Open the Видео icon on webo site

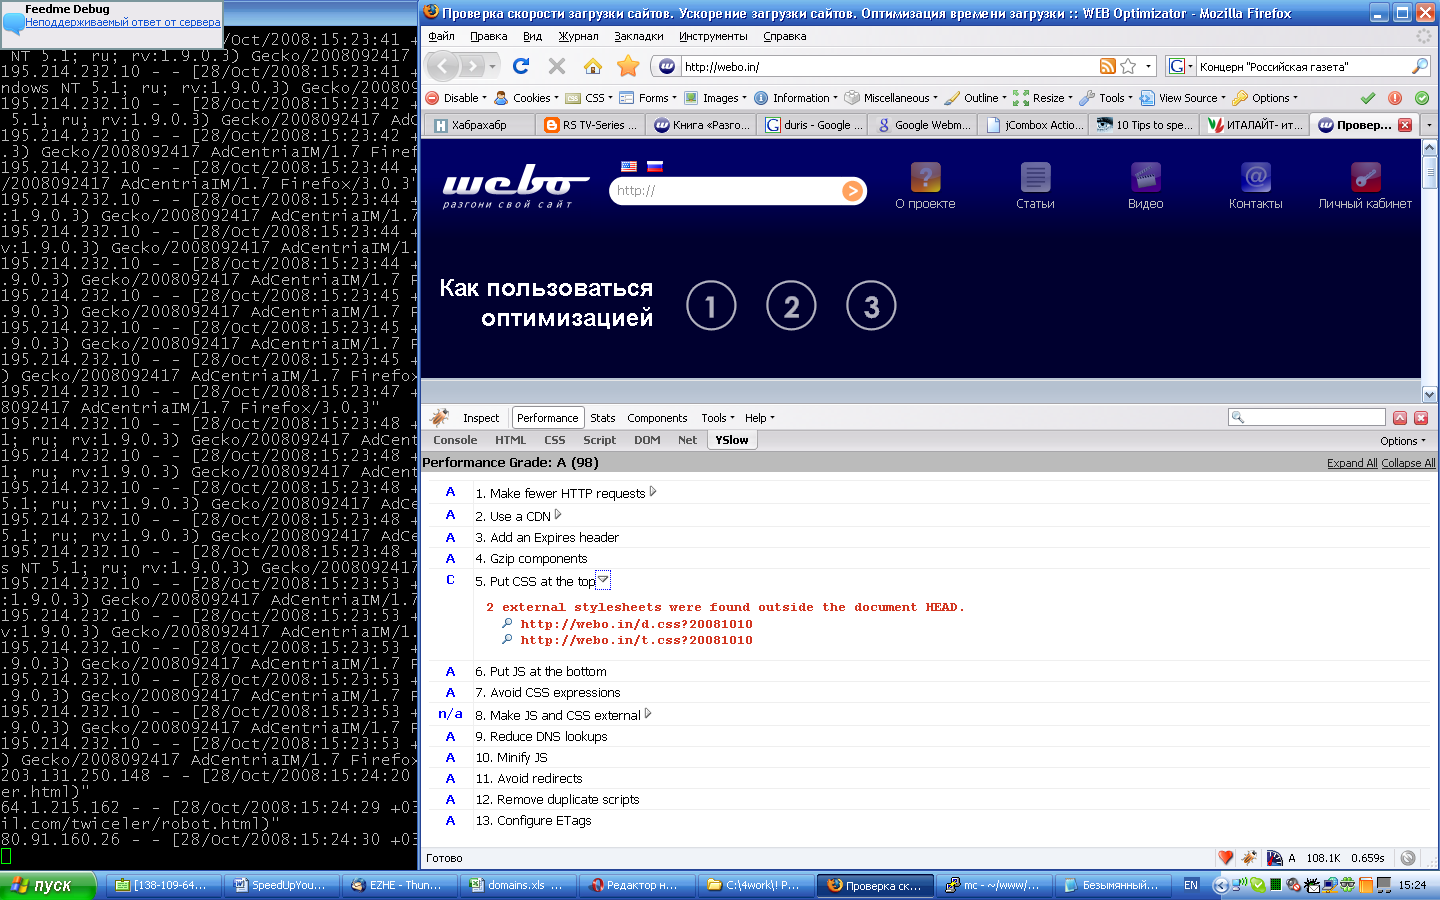point(1145,177)
